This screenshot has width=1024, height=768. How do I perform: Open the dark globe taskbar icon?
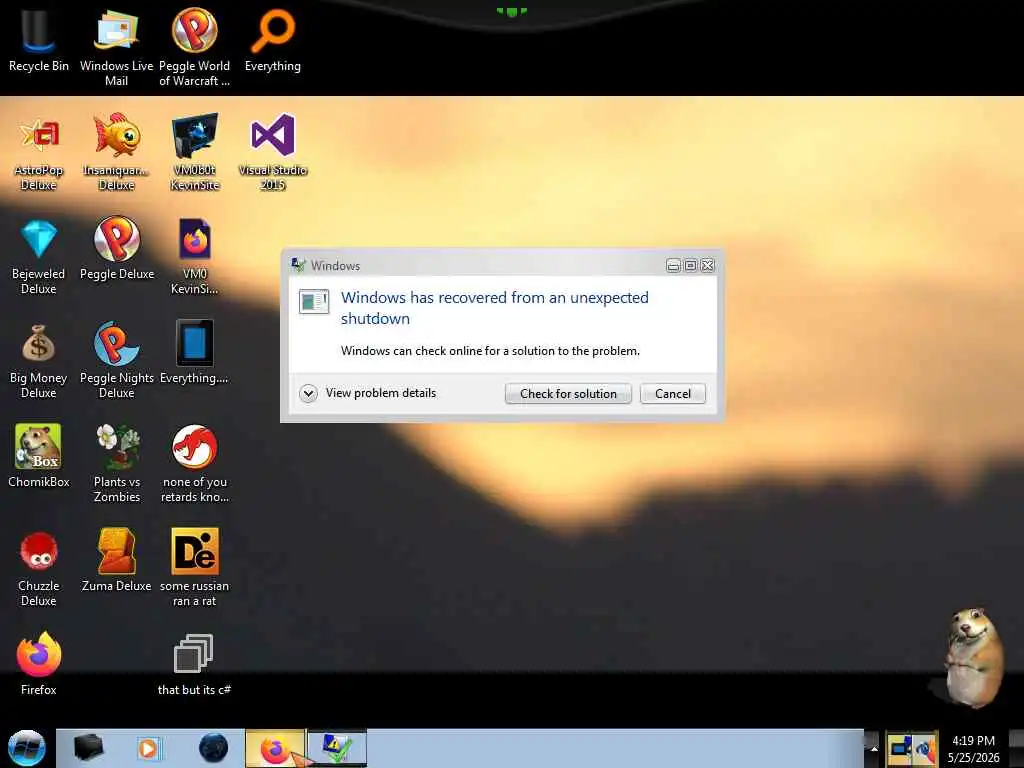point(213,748)
